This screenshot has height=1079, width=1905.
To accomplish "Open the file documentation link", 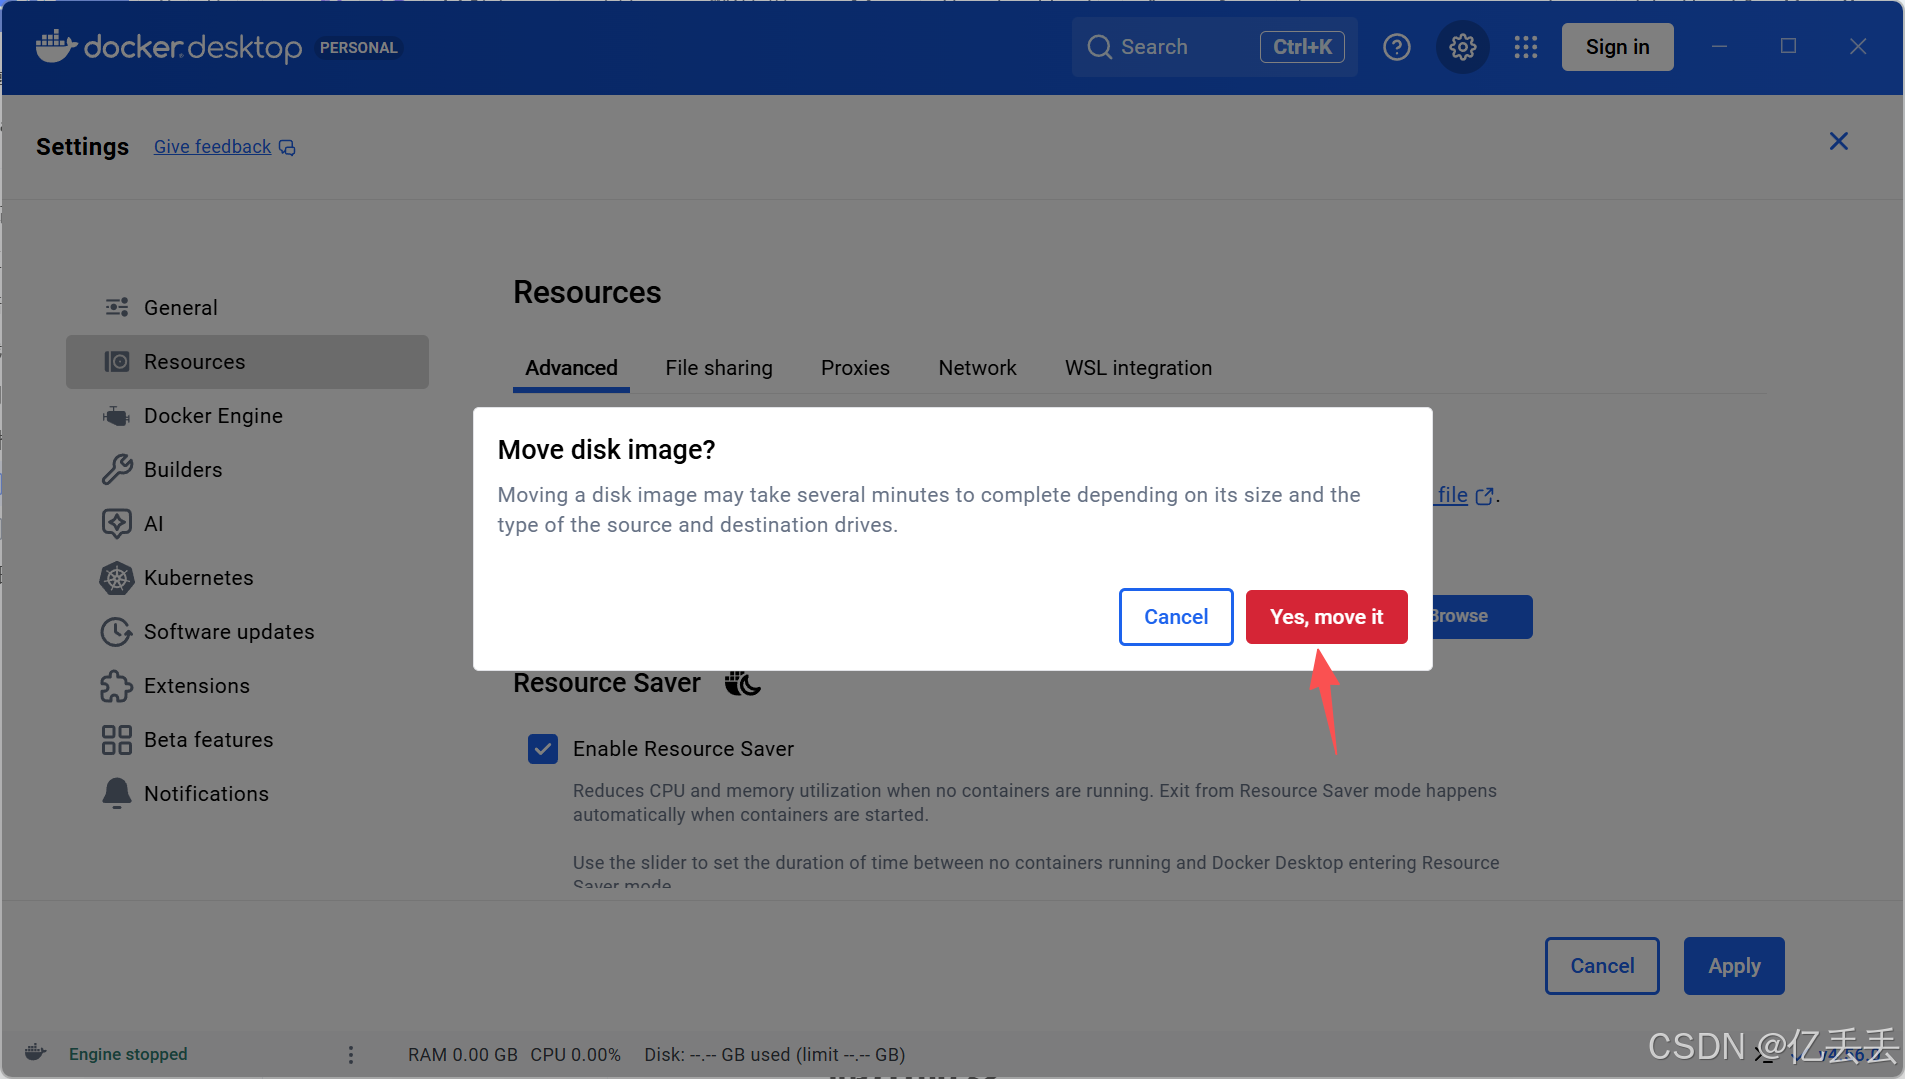I will tap(1452, 495).
